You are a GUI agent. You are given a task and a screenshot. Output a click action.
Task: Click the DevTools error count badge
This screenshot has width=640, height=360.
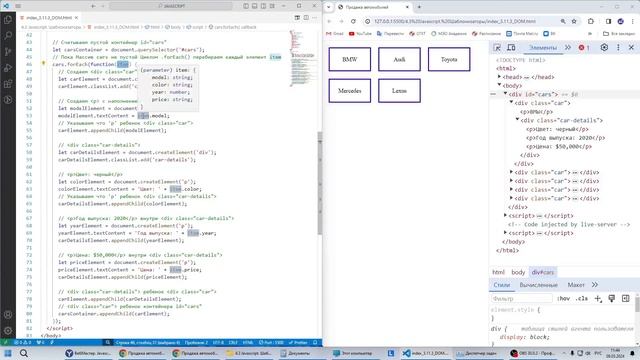[584, 48]
